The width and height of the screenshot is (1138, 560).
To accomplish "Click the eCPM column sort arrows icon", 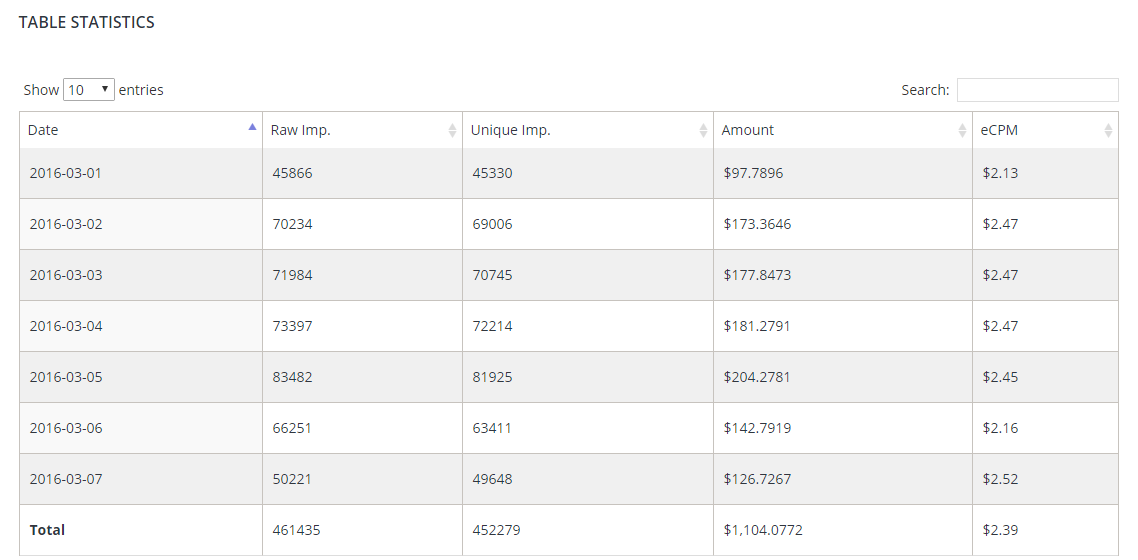I will pos(1108,130).
